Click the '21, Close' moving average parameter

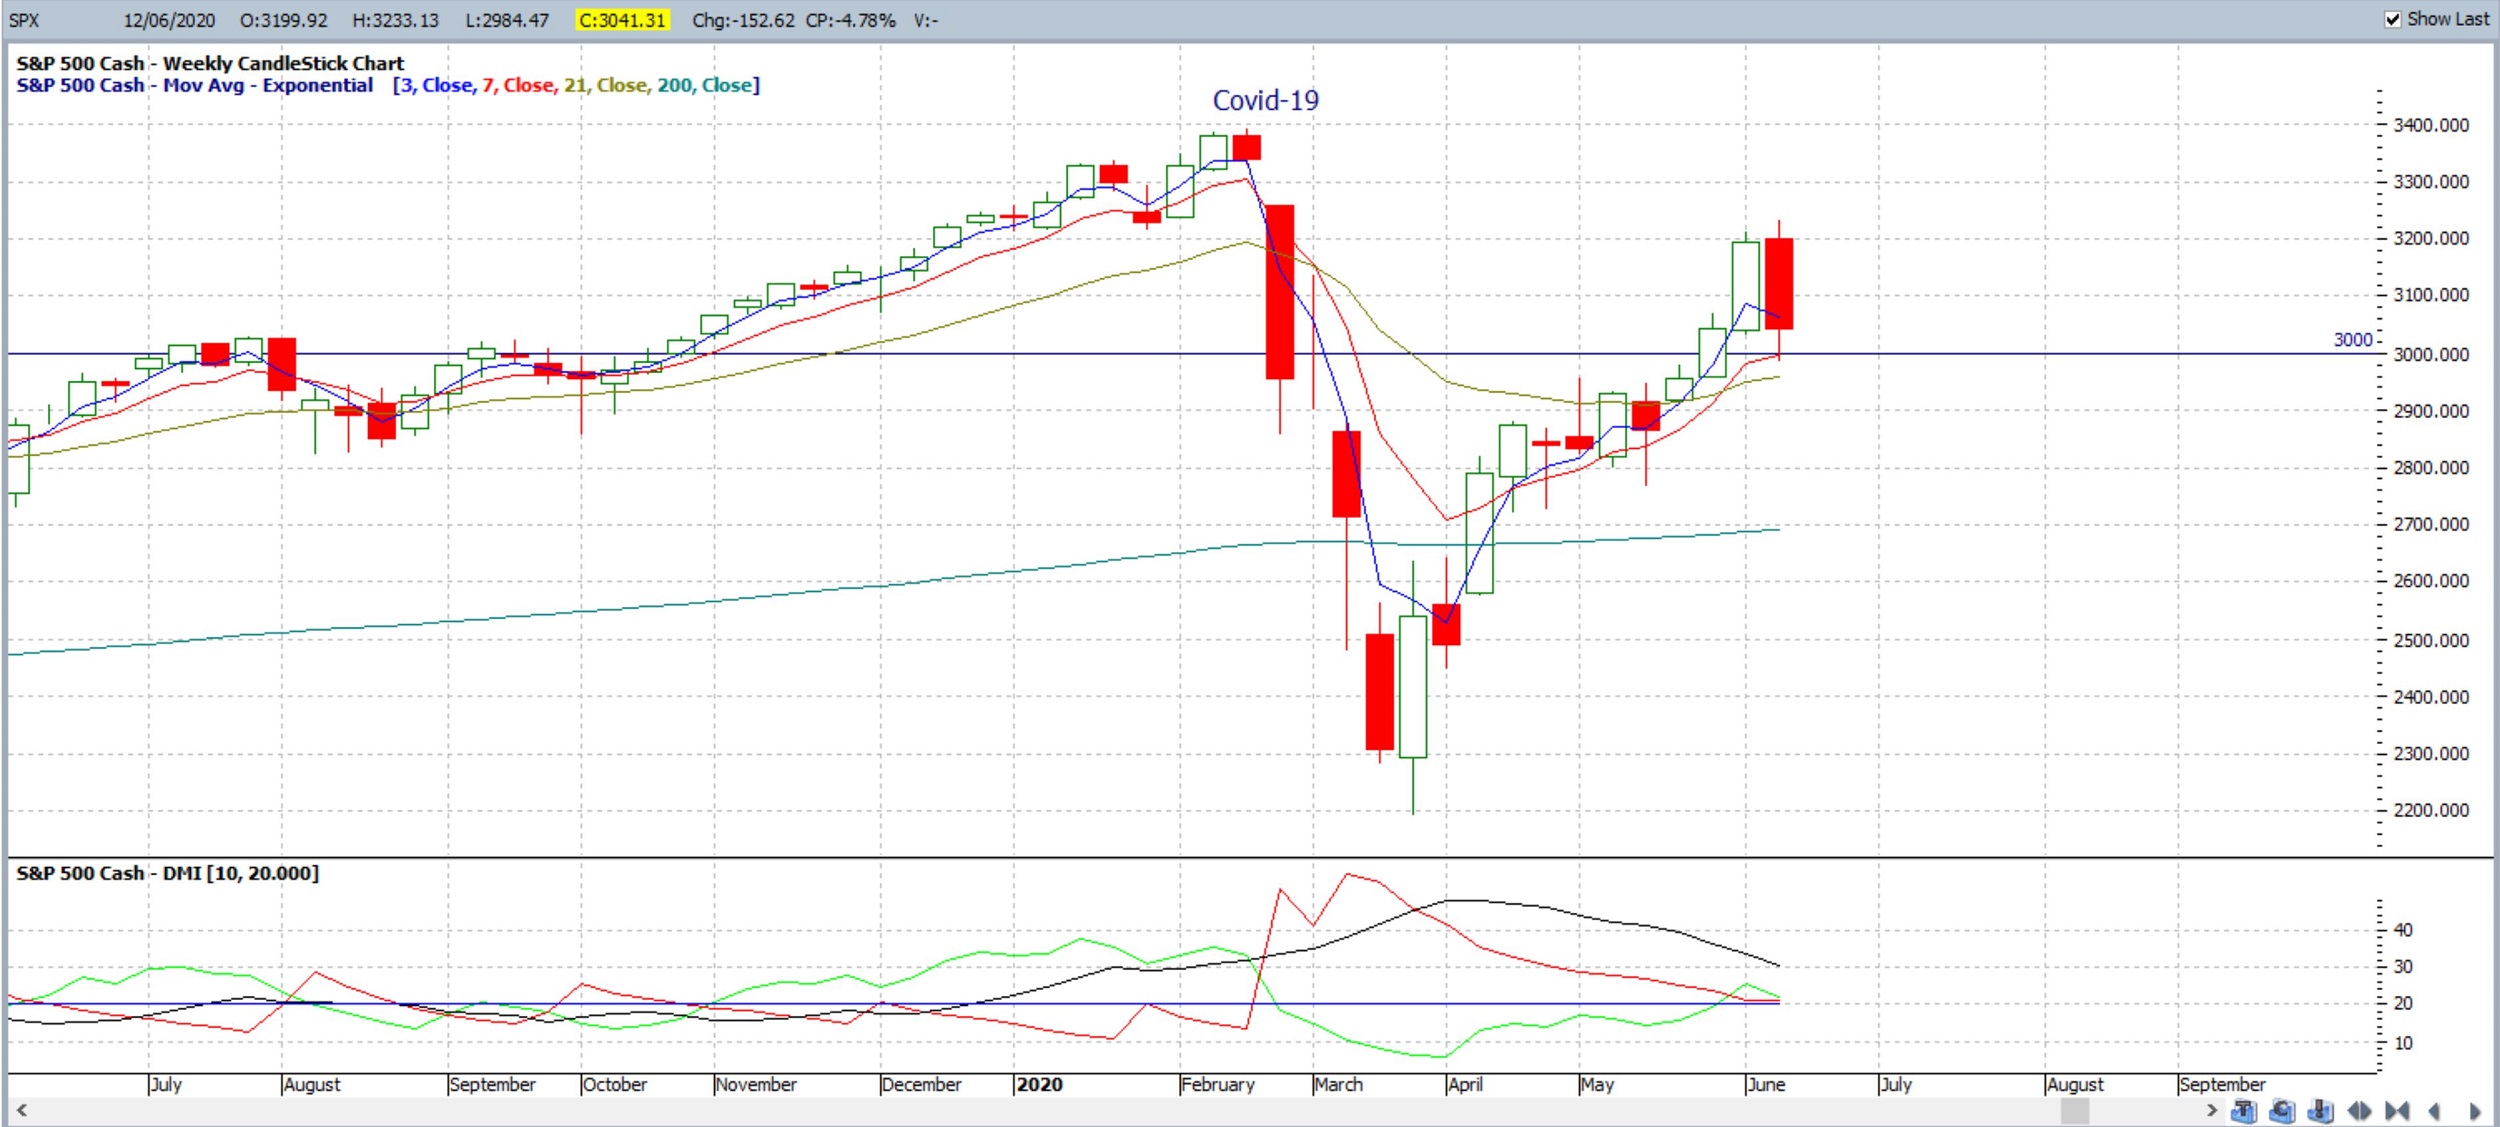click(605, 85)
